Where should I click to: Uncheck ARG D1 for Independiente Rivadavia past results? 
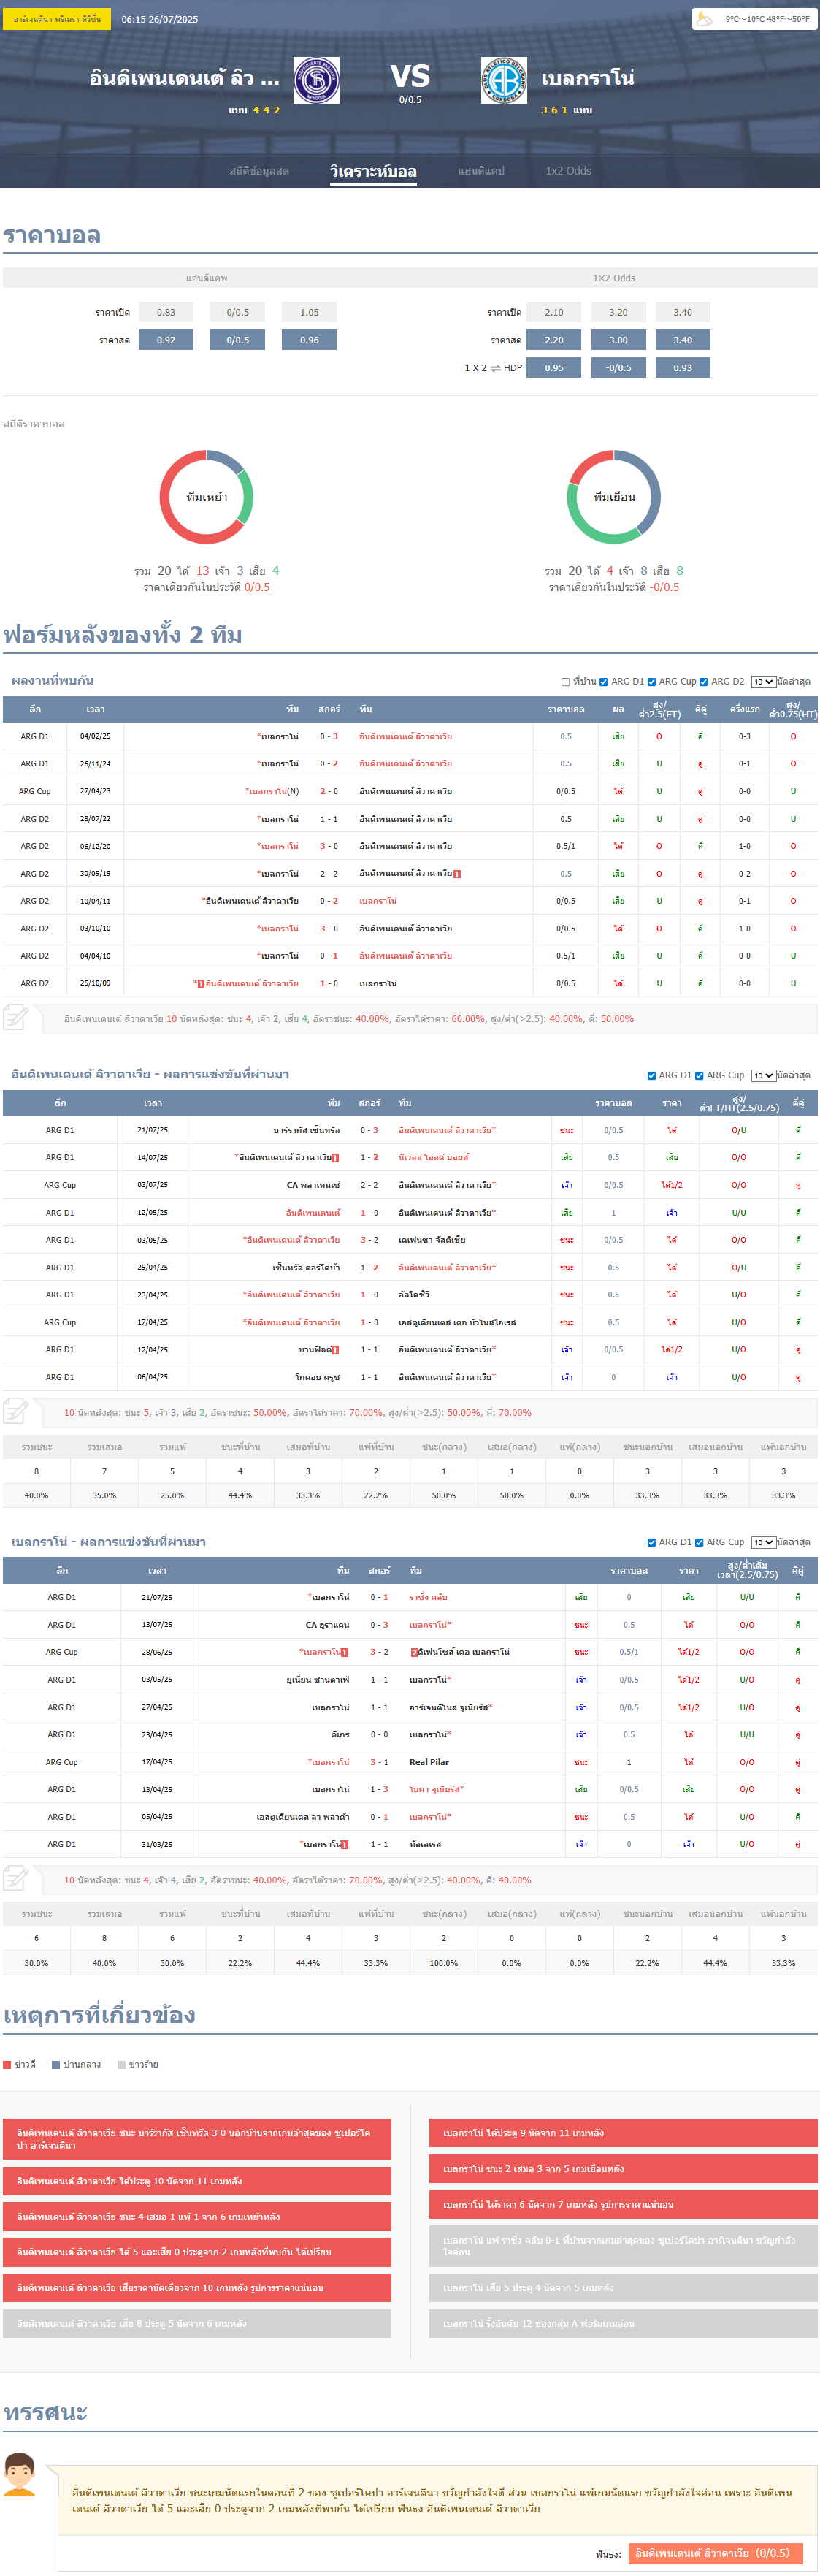click(652, 1076)
